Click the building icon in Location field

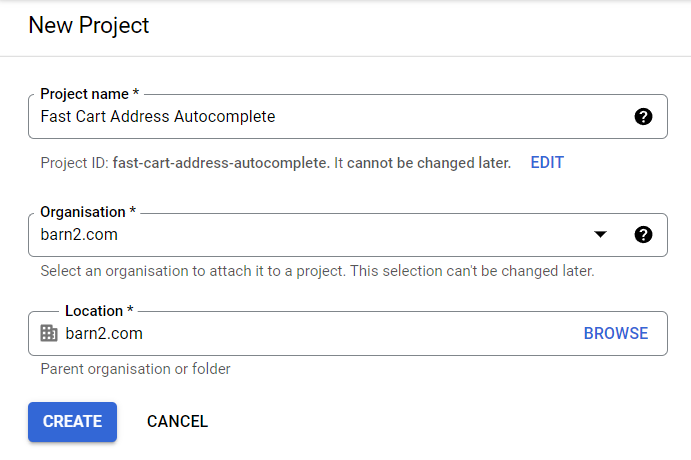(x=49, y=334)
